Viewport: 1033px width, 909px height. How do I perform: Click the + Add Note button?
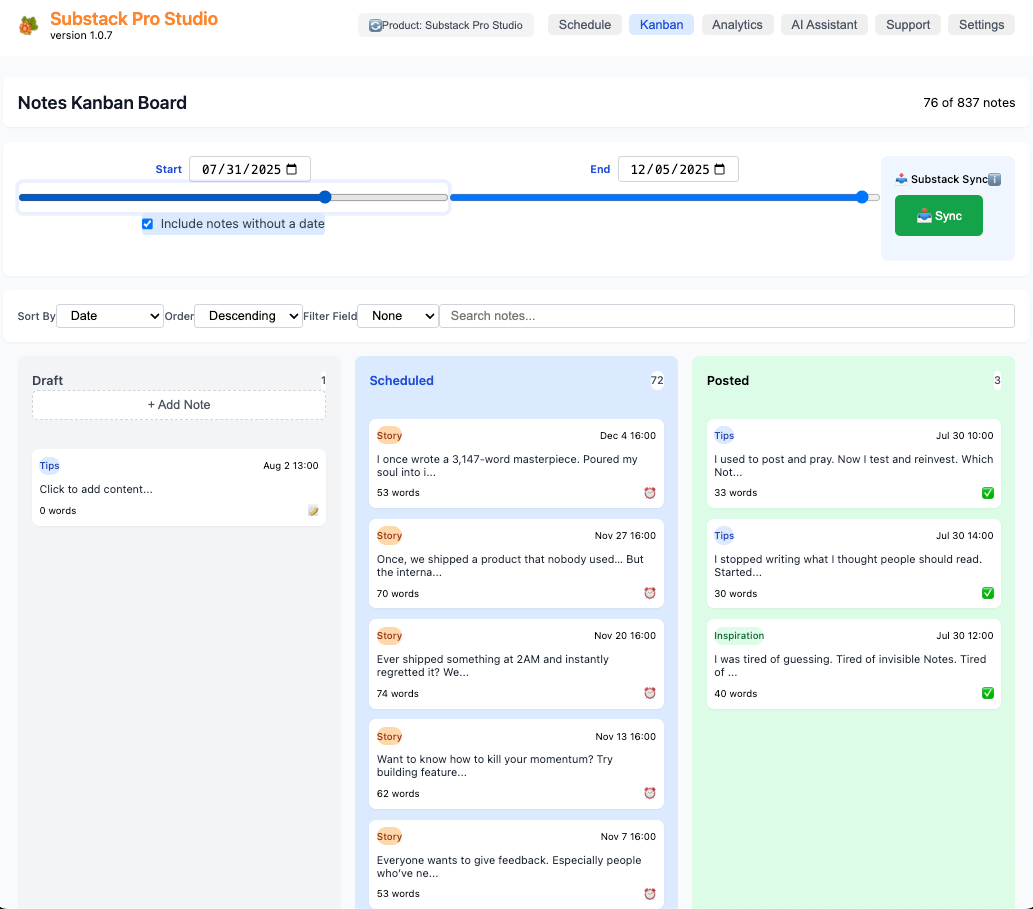(x=179, y=405)
